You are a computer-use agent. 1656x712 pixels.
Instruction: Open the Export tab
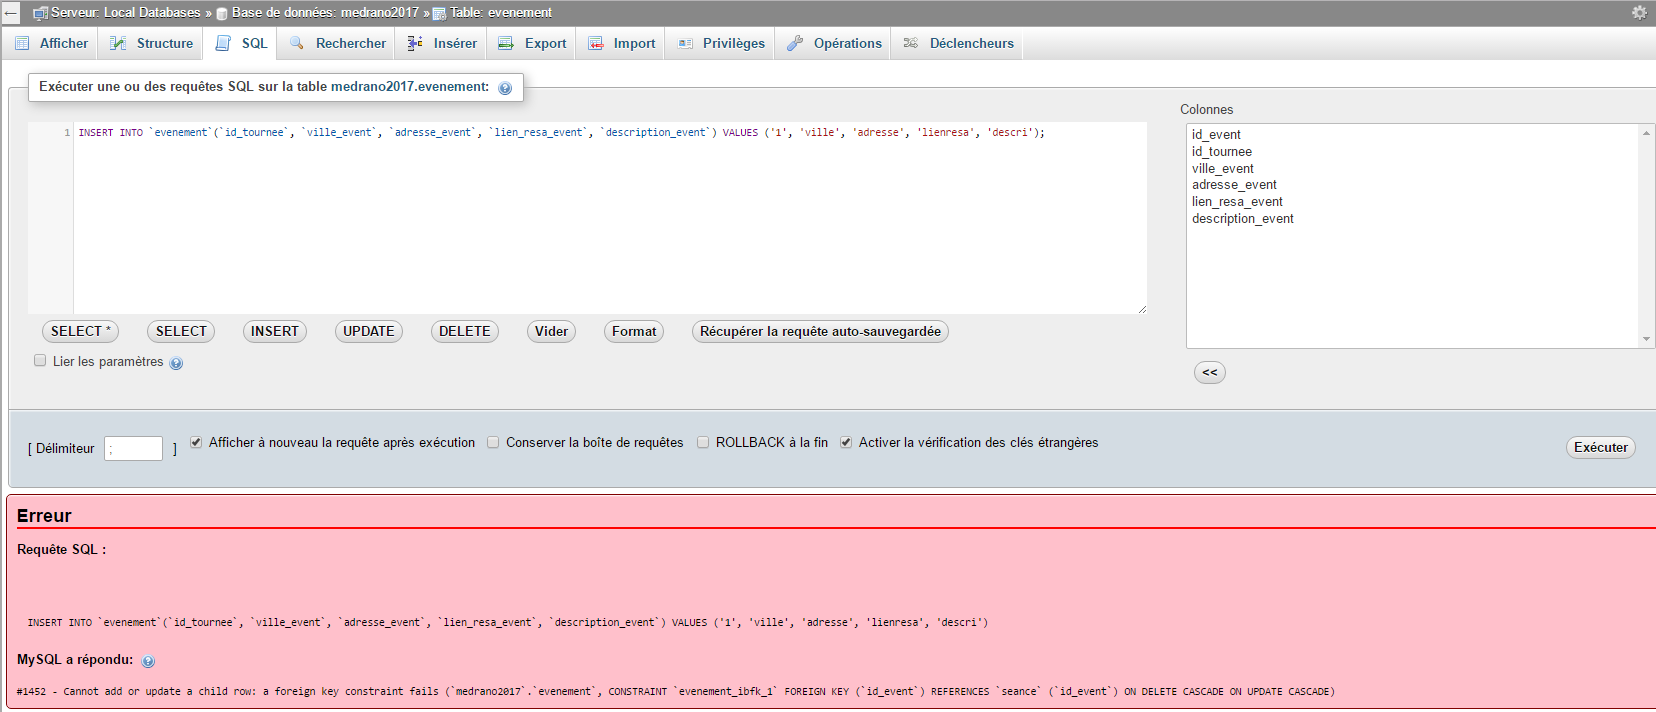pos(533,43)
